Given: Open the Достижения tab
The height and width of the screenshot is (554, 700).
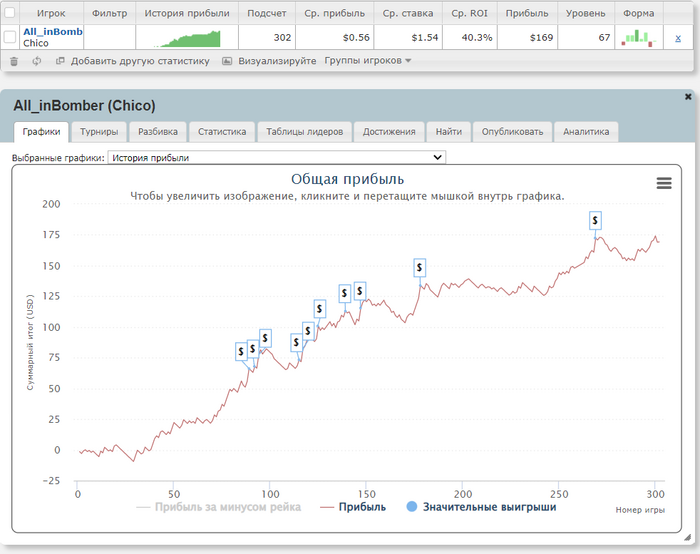Looking at the screenshot, I should click(389, 132).
